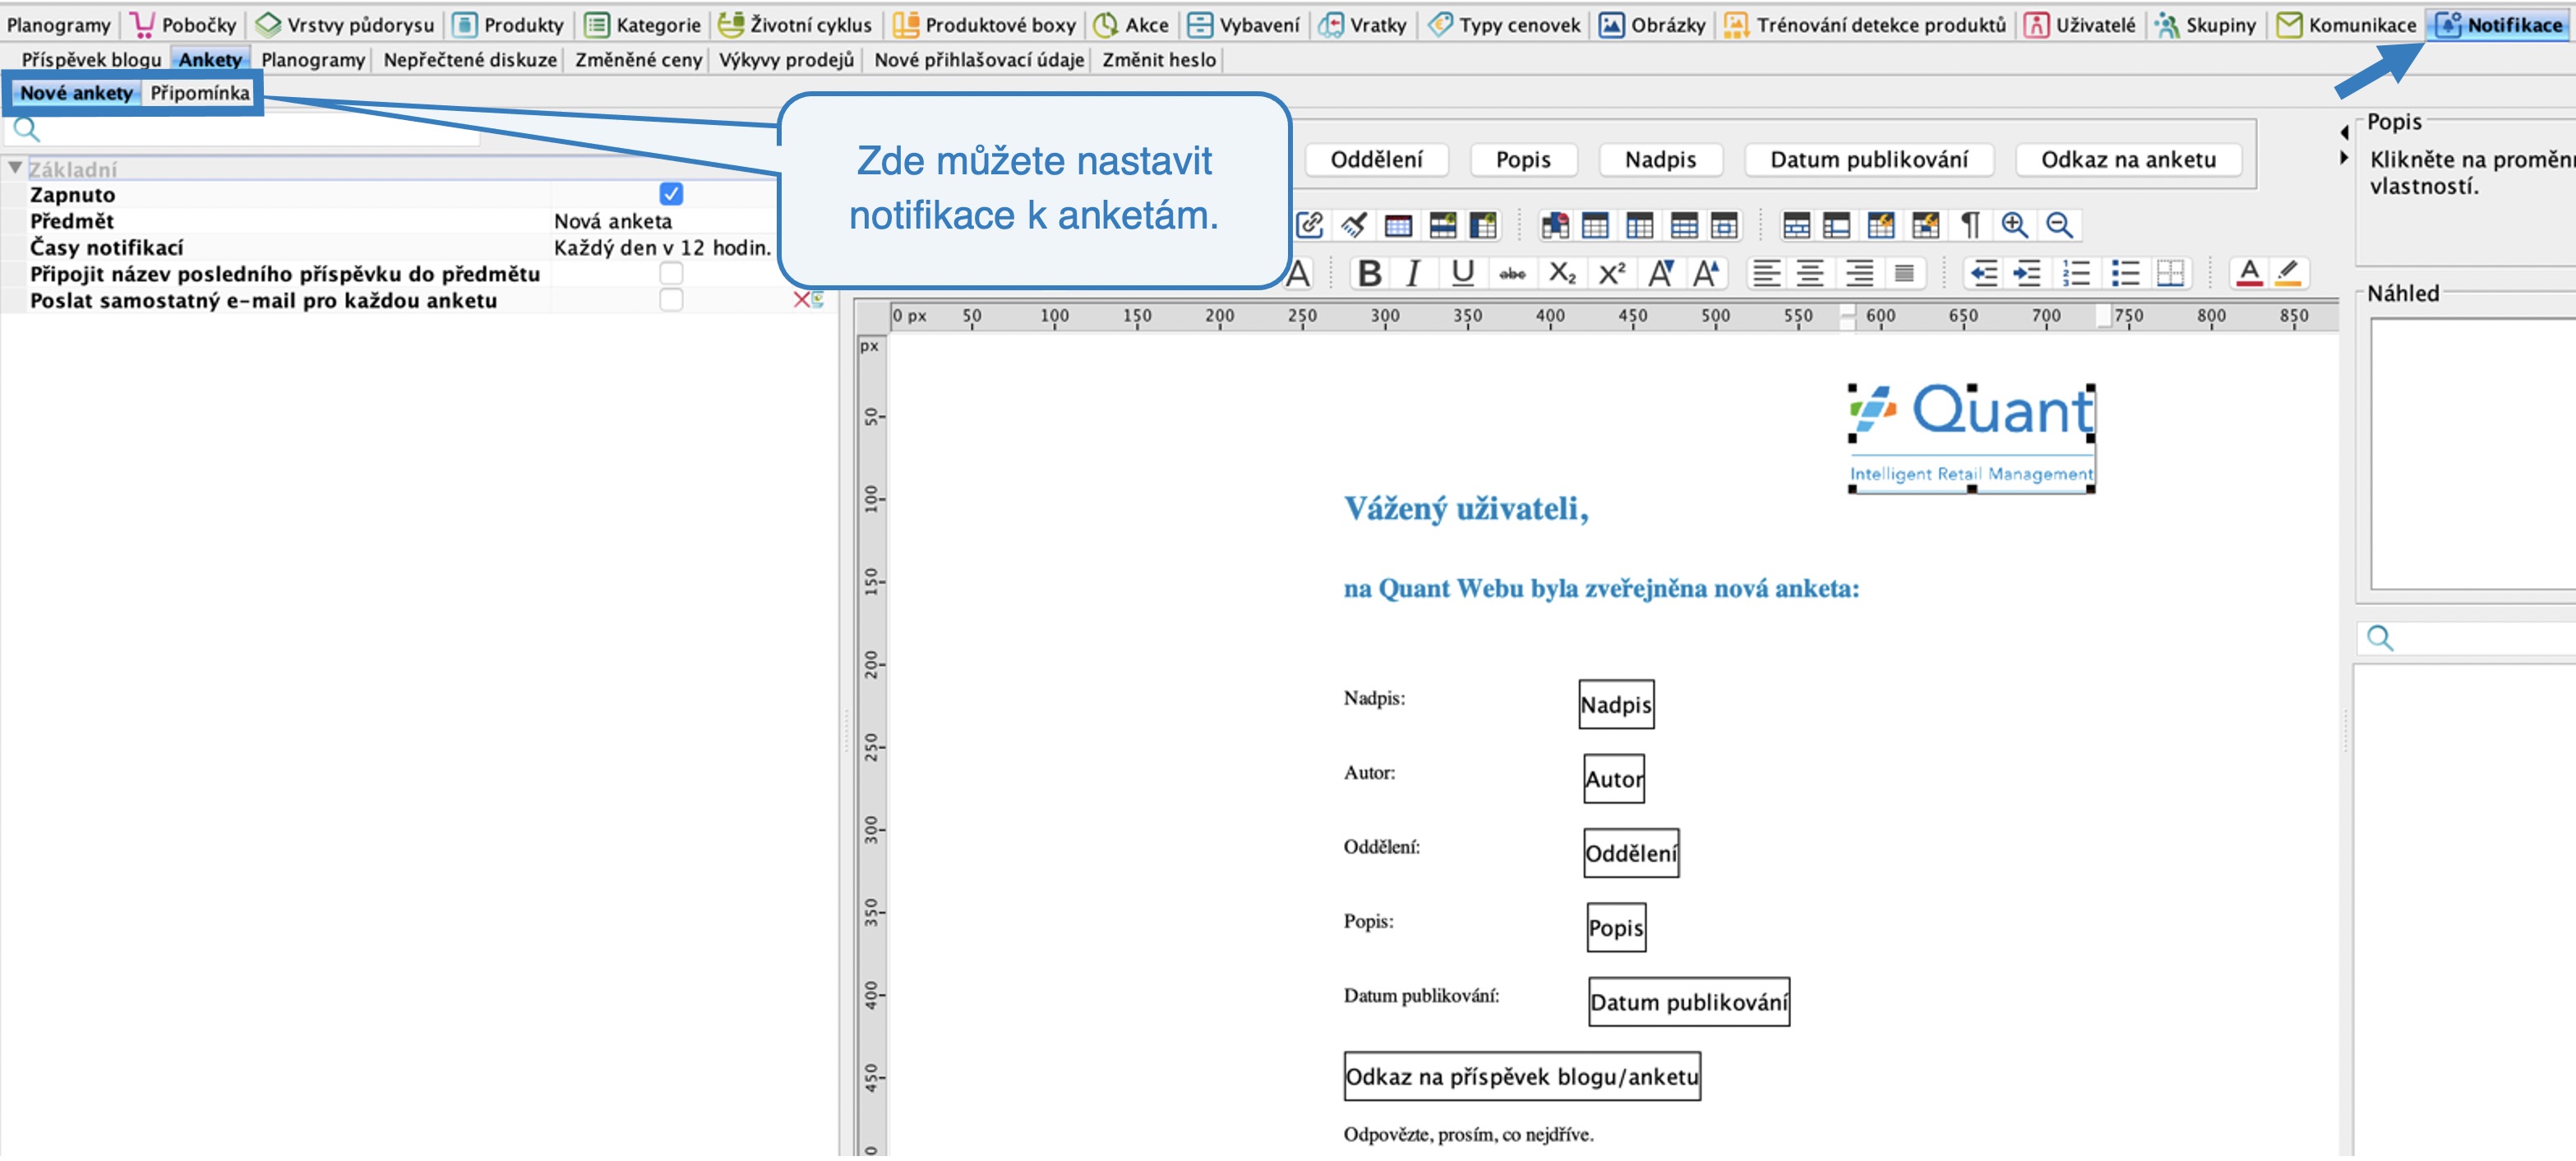Align text right
Viewport: 2576px width, 1161px height.
[x=1859, y=273]
